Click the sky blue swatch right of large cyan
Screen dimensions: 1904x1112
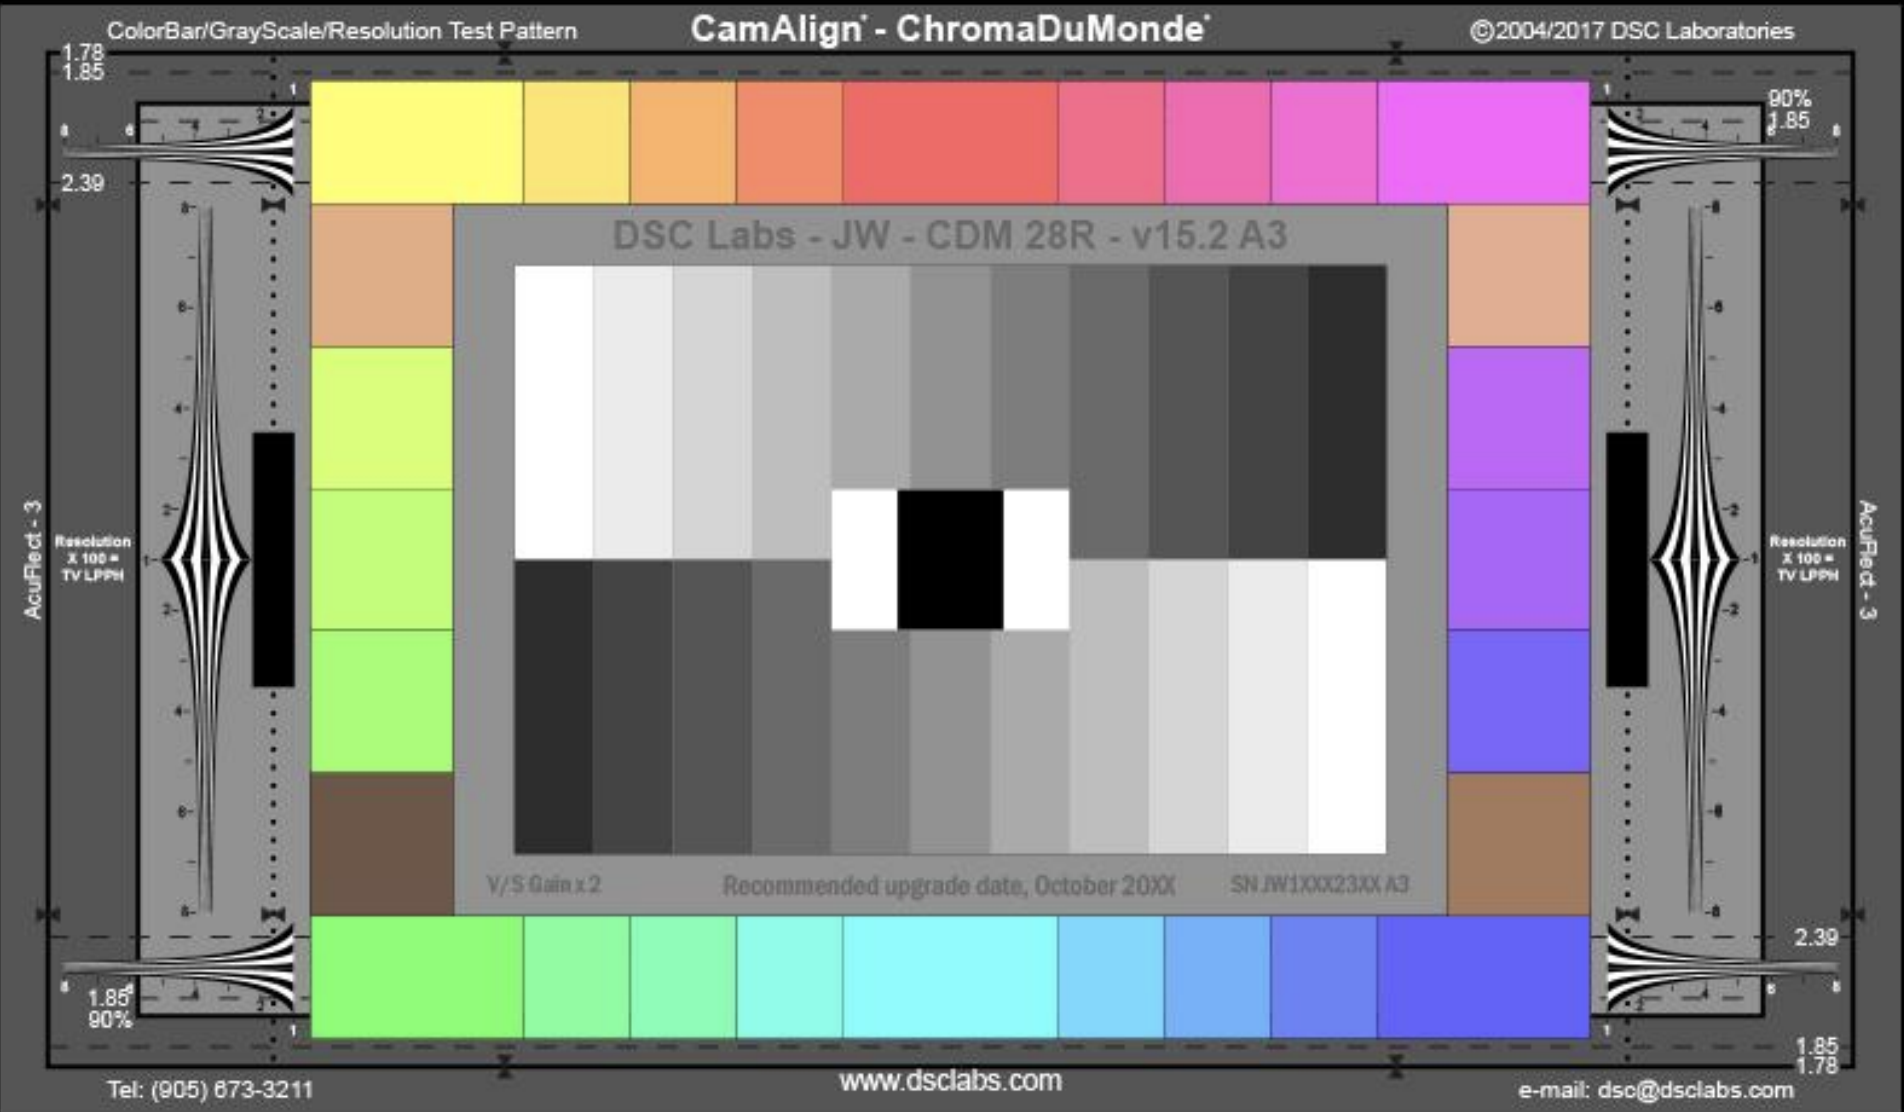click(x=1111, y=977)
